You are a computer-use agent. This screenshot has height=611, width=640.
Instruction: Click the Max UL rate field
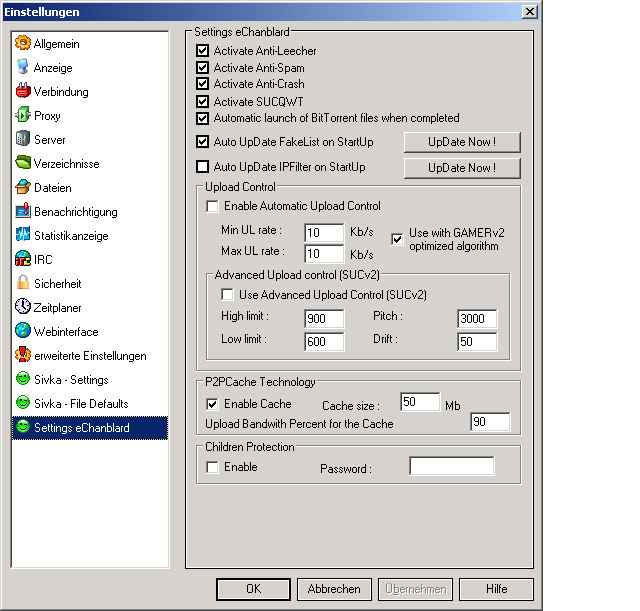tap(324, 253)
